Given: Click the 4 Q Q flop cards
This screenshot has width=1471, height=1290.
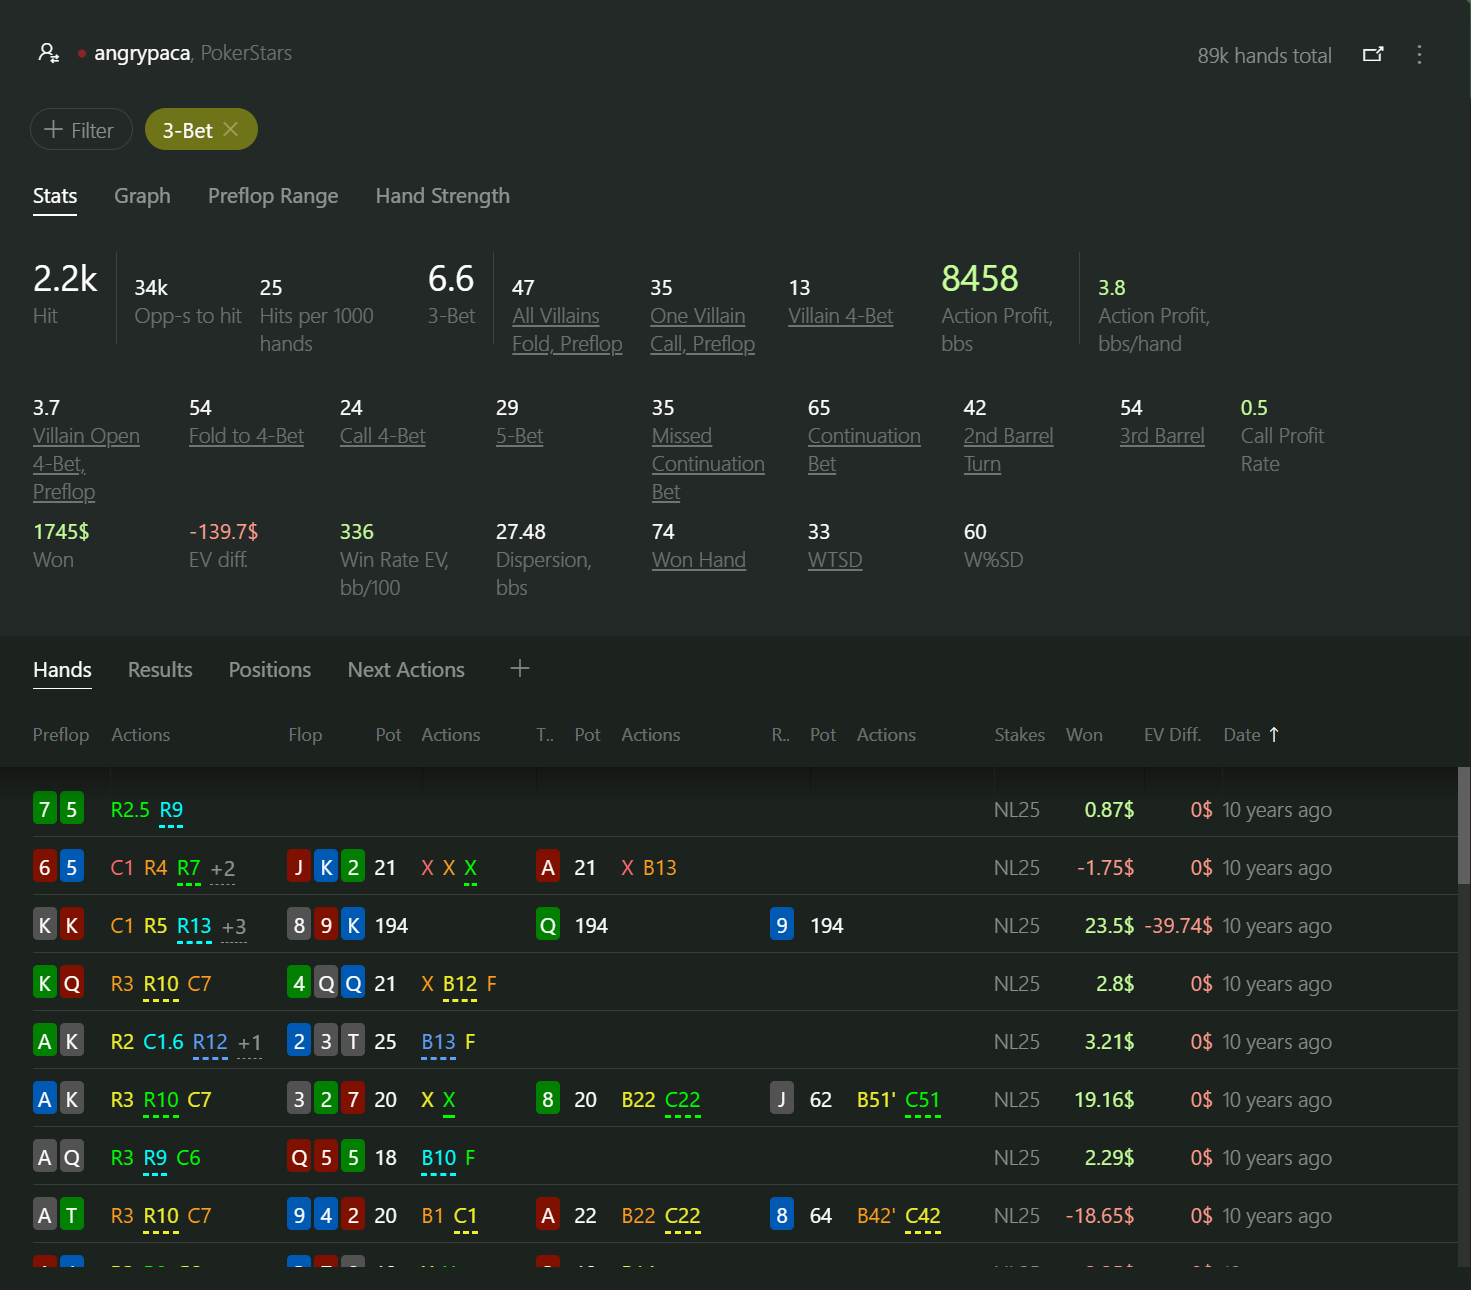Looking at the screenshot, I should 326,983.
